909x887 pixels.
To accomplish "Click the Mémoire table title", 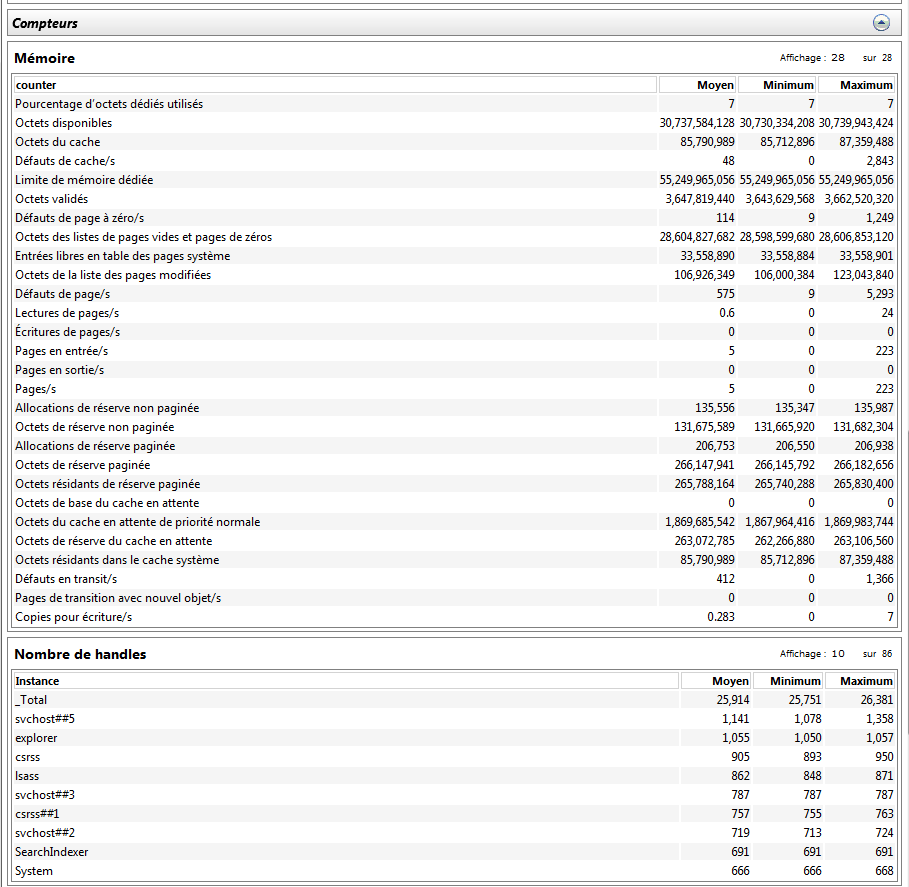I will point(45,58).
